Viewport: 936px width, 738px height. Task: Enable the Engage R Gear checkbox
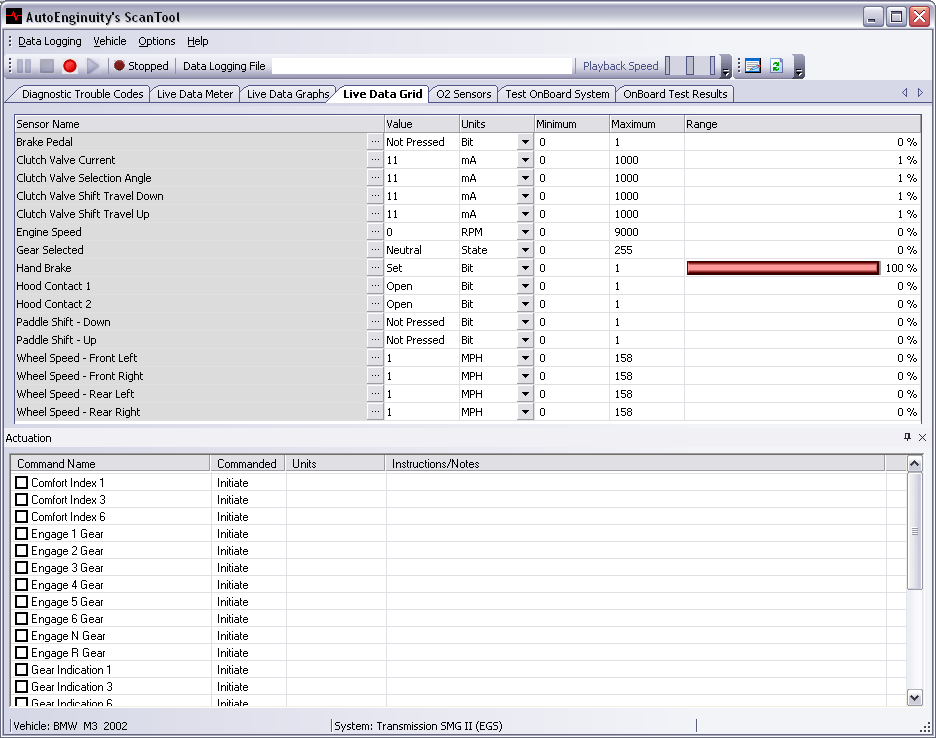(x=21, y=652)
